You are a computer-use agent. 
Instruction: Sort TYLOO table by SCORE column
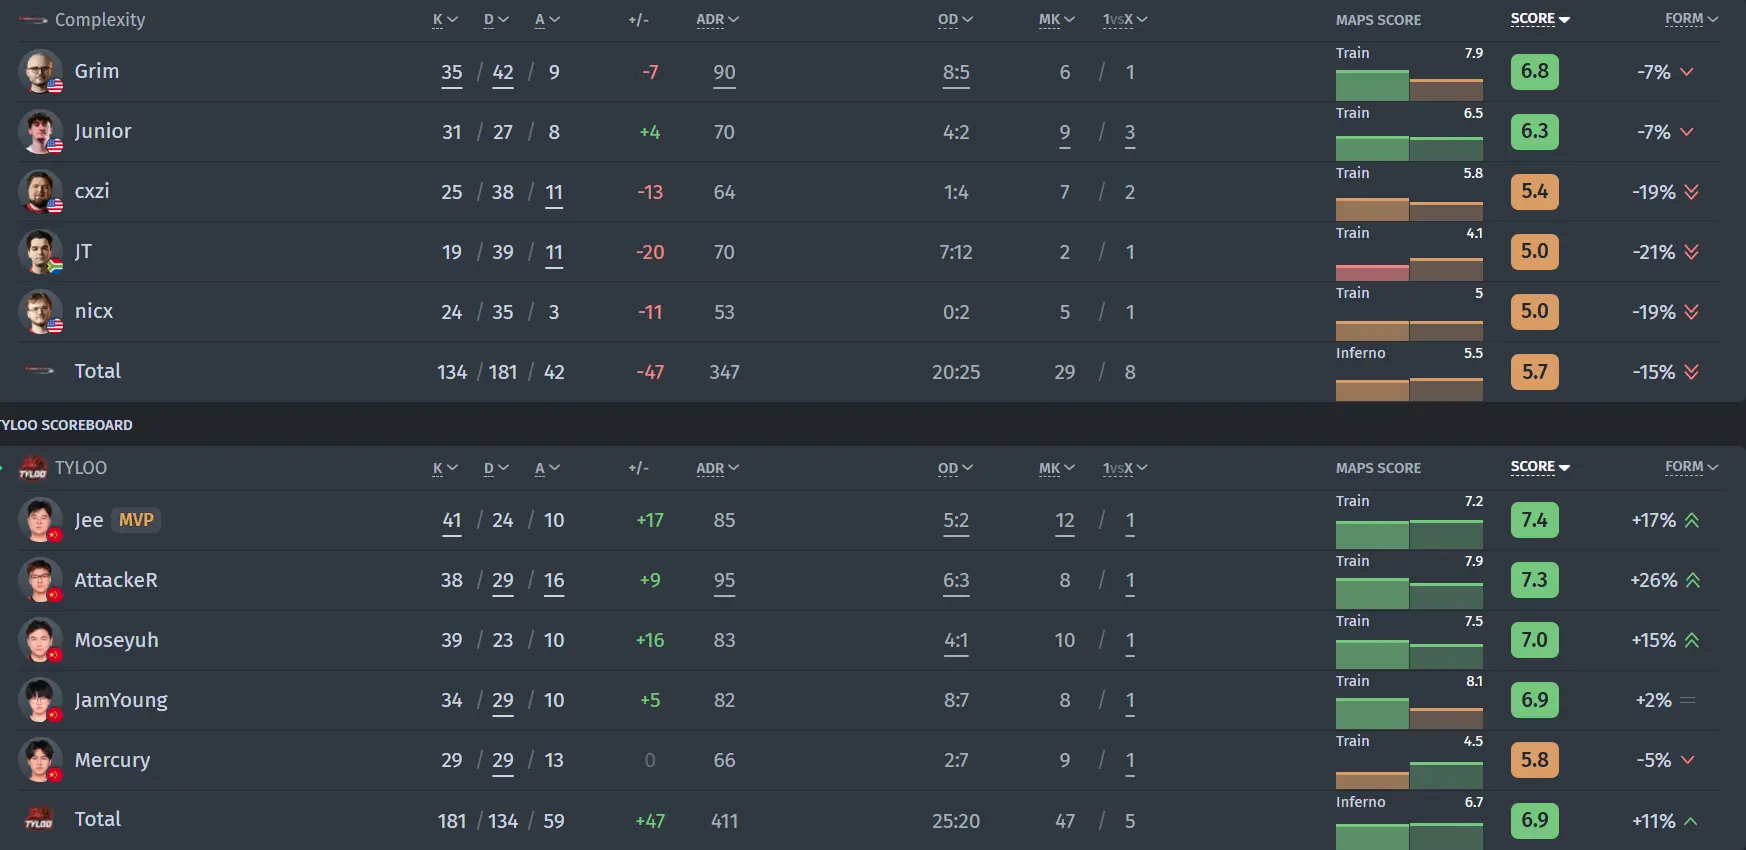(1539, 467)
